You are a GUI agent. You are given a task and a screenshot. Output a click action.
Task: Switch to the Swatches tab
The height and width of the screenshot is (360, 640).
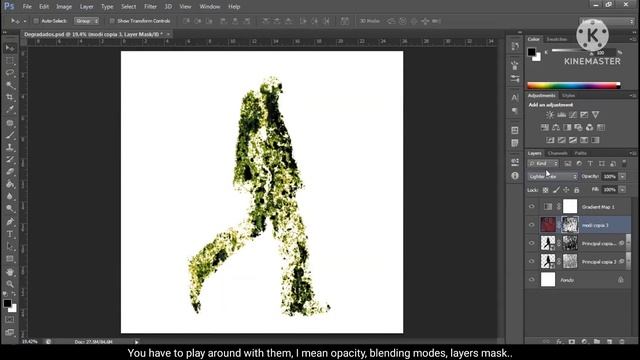pyautogui.click(x=557, y=39)
